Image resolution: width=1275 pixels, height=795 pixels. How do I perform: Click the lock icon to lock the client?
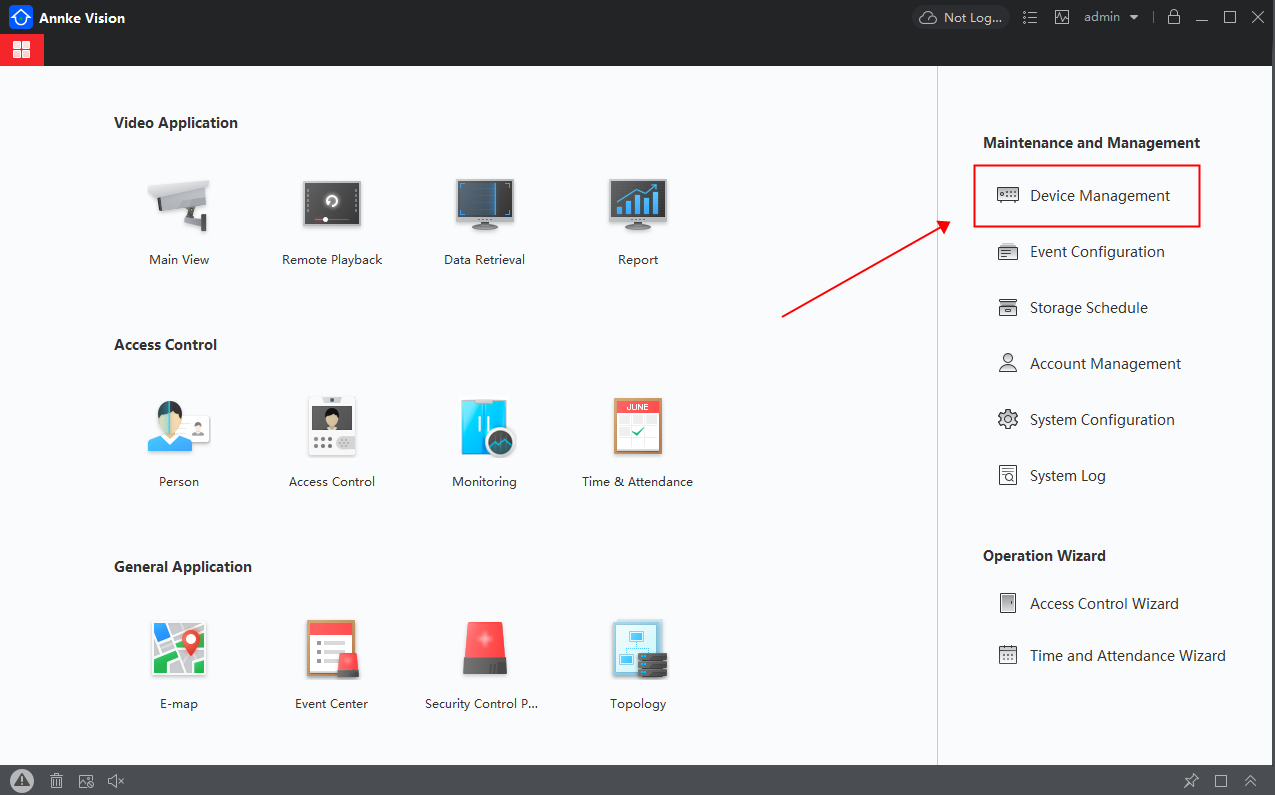tap(1174, 17)
